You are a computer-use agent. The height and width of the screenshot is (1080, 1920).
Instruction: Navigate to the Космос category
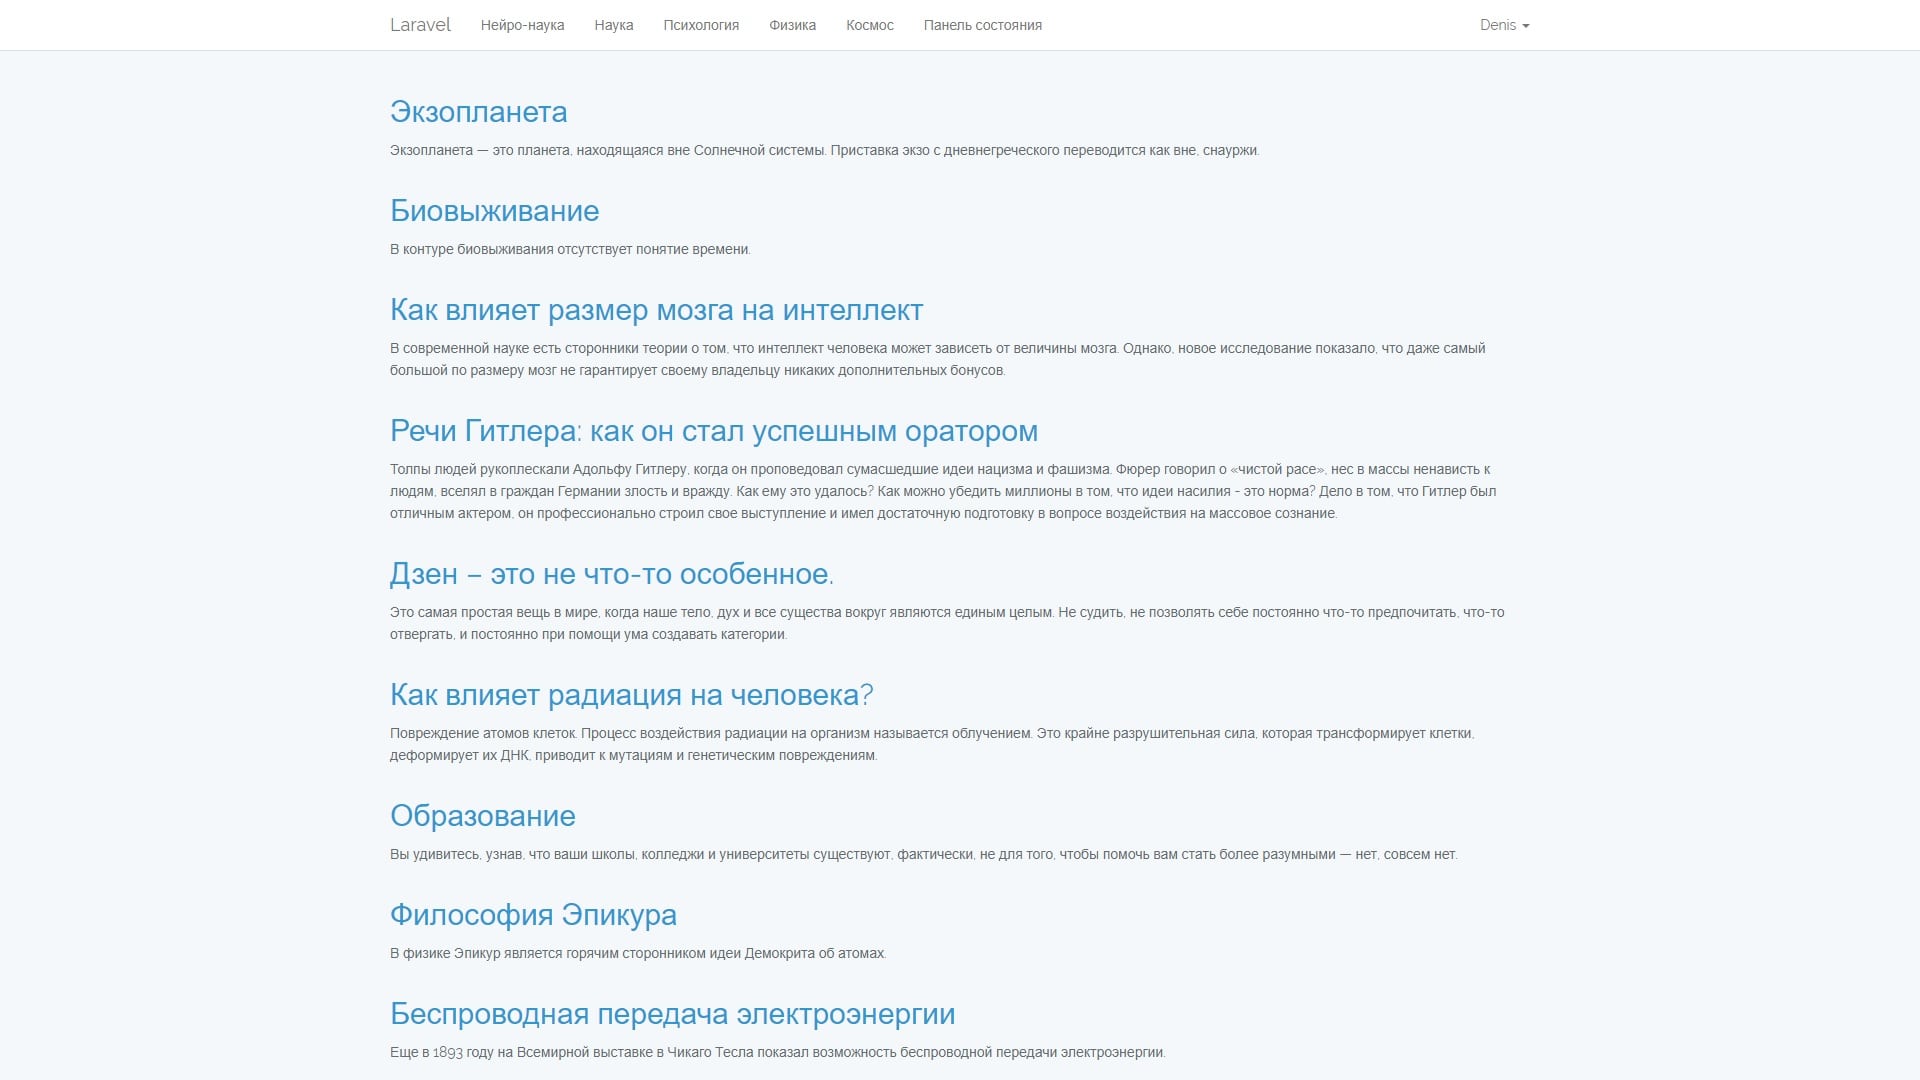[x=870, y=25]
